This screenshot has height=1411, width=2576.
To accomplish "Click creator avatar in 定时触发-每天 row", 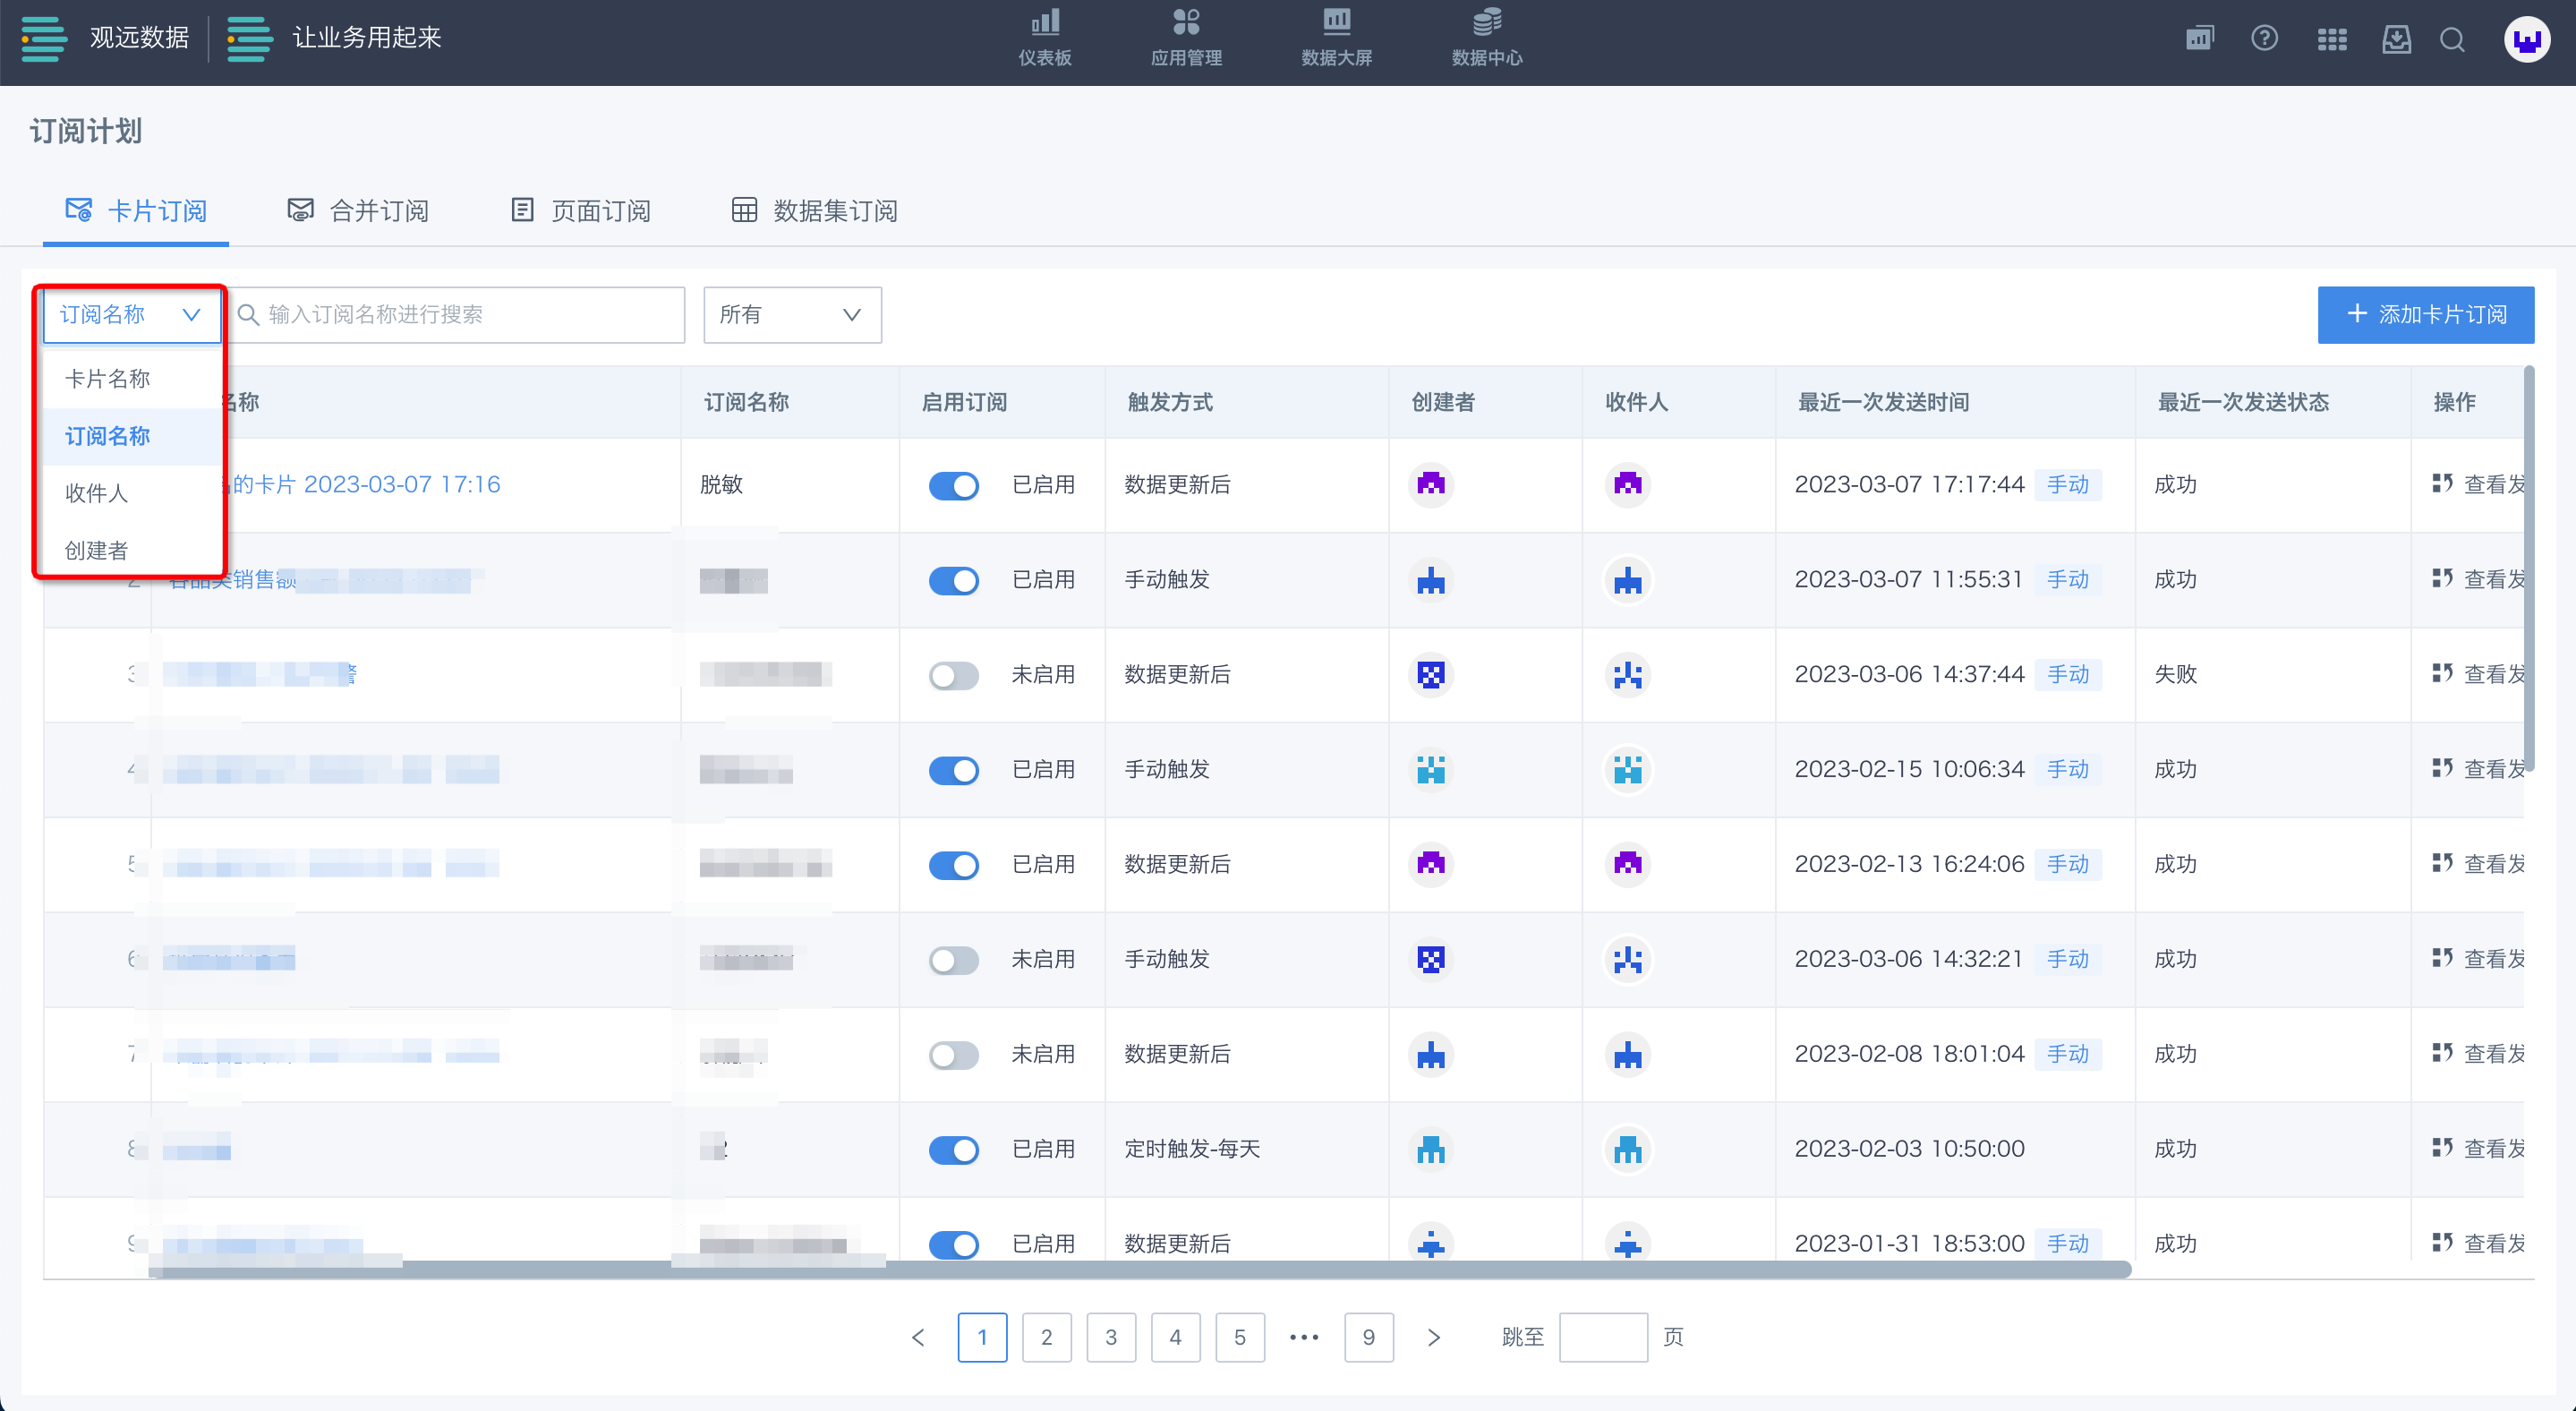I will pos(1431,1149).
